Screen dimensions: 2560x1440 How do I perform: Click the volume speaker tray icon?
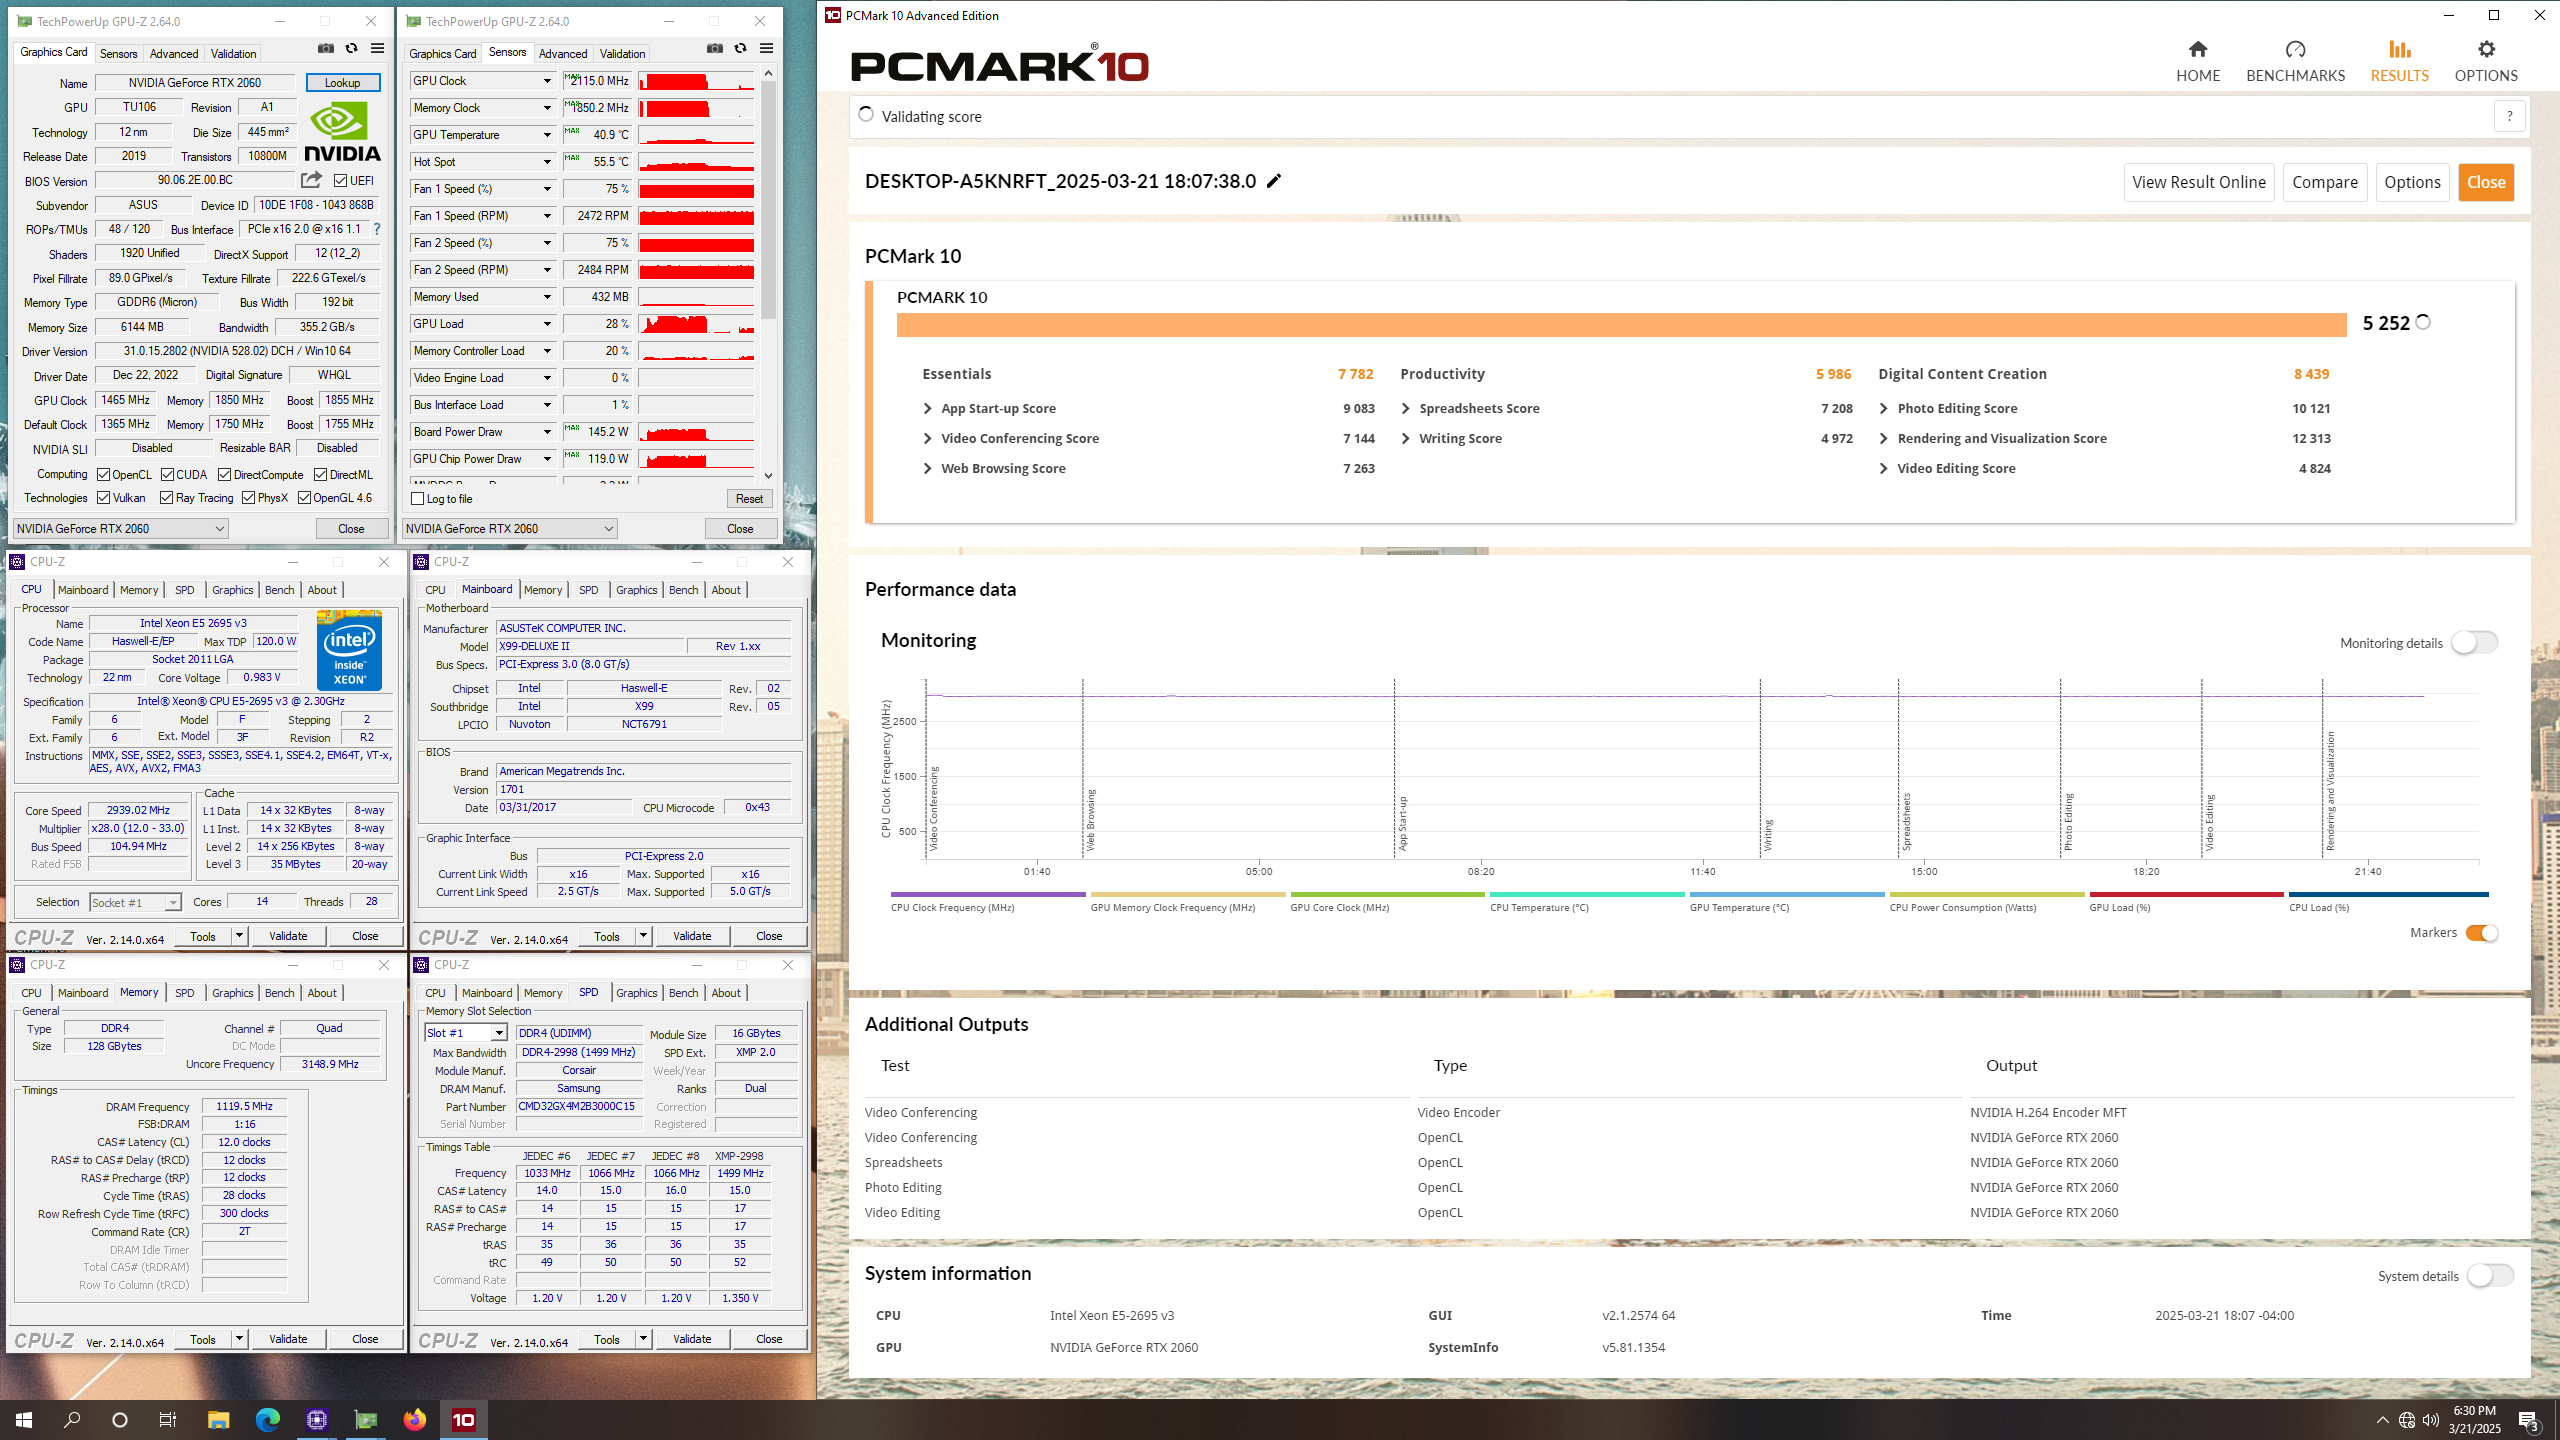[x=2431, y=1420]
